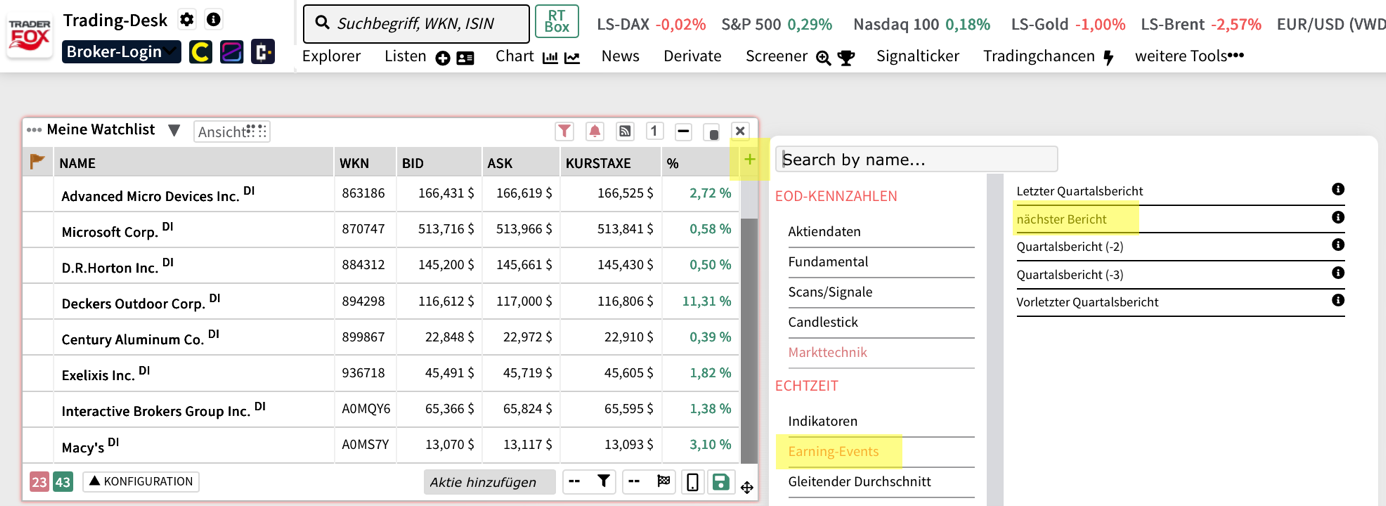Image resolution: width=1386 pixels, height=506 pixels.
Task: Click the Nasdaq 100 ticker
Action: pos(921,24)
